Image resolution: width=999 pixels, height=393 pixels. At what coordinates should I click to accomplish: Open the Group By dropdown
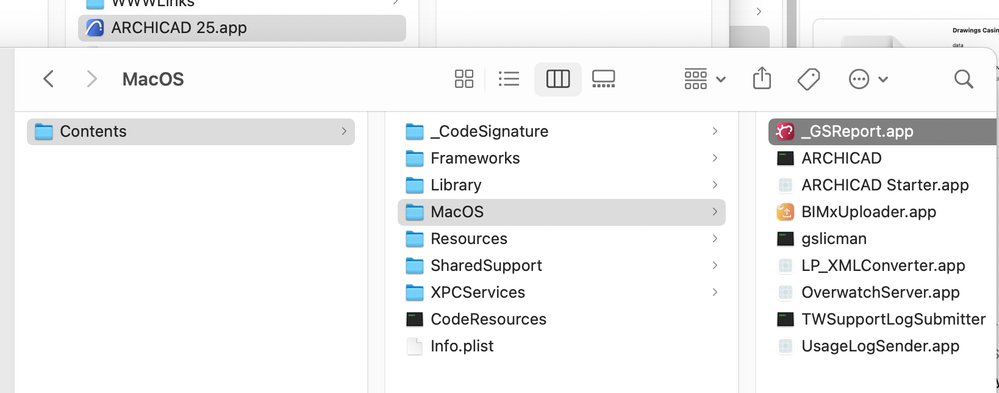point(705,79)
